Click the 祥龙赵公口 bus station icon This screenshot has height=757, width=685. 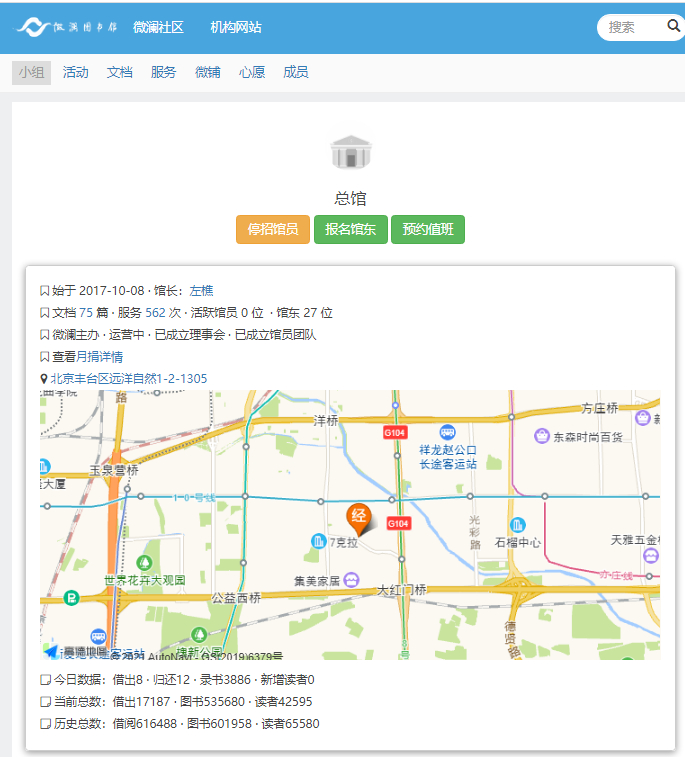(447, 433)
